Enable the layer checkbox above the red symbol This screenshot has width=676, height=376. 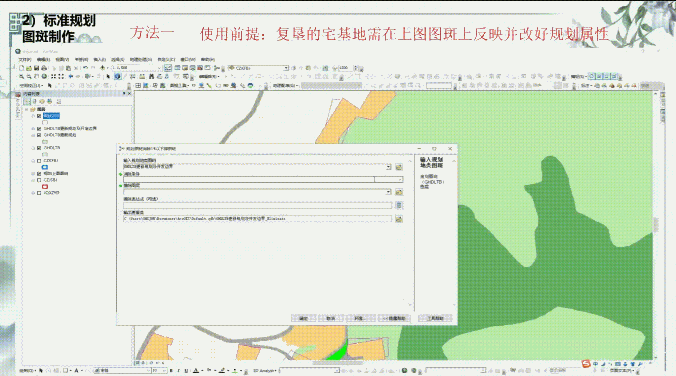pyautogui.click(x=39, y=180)
